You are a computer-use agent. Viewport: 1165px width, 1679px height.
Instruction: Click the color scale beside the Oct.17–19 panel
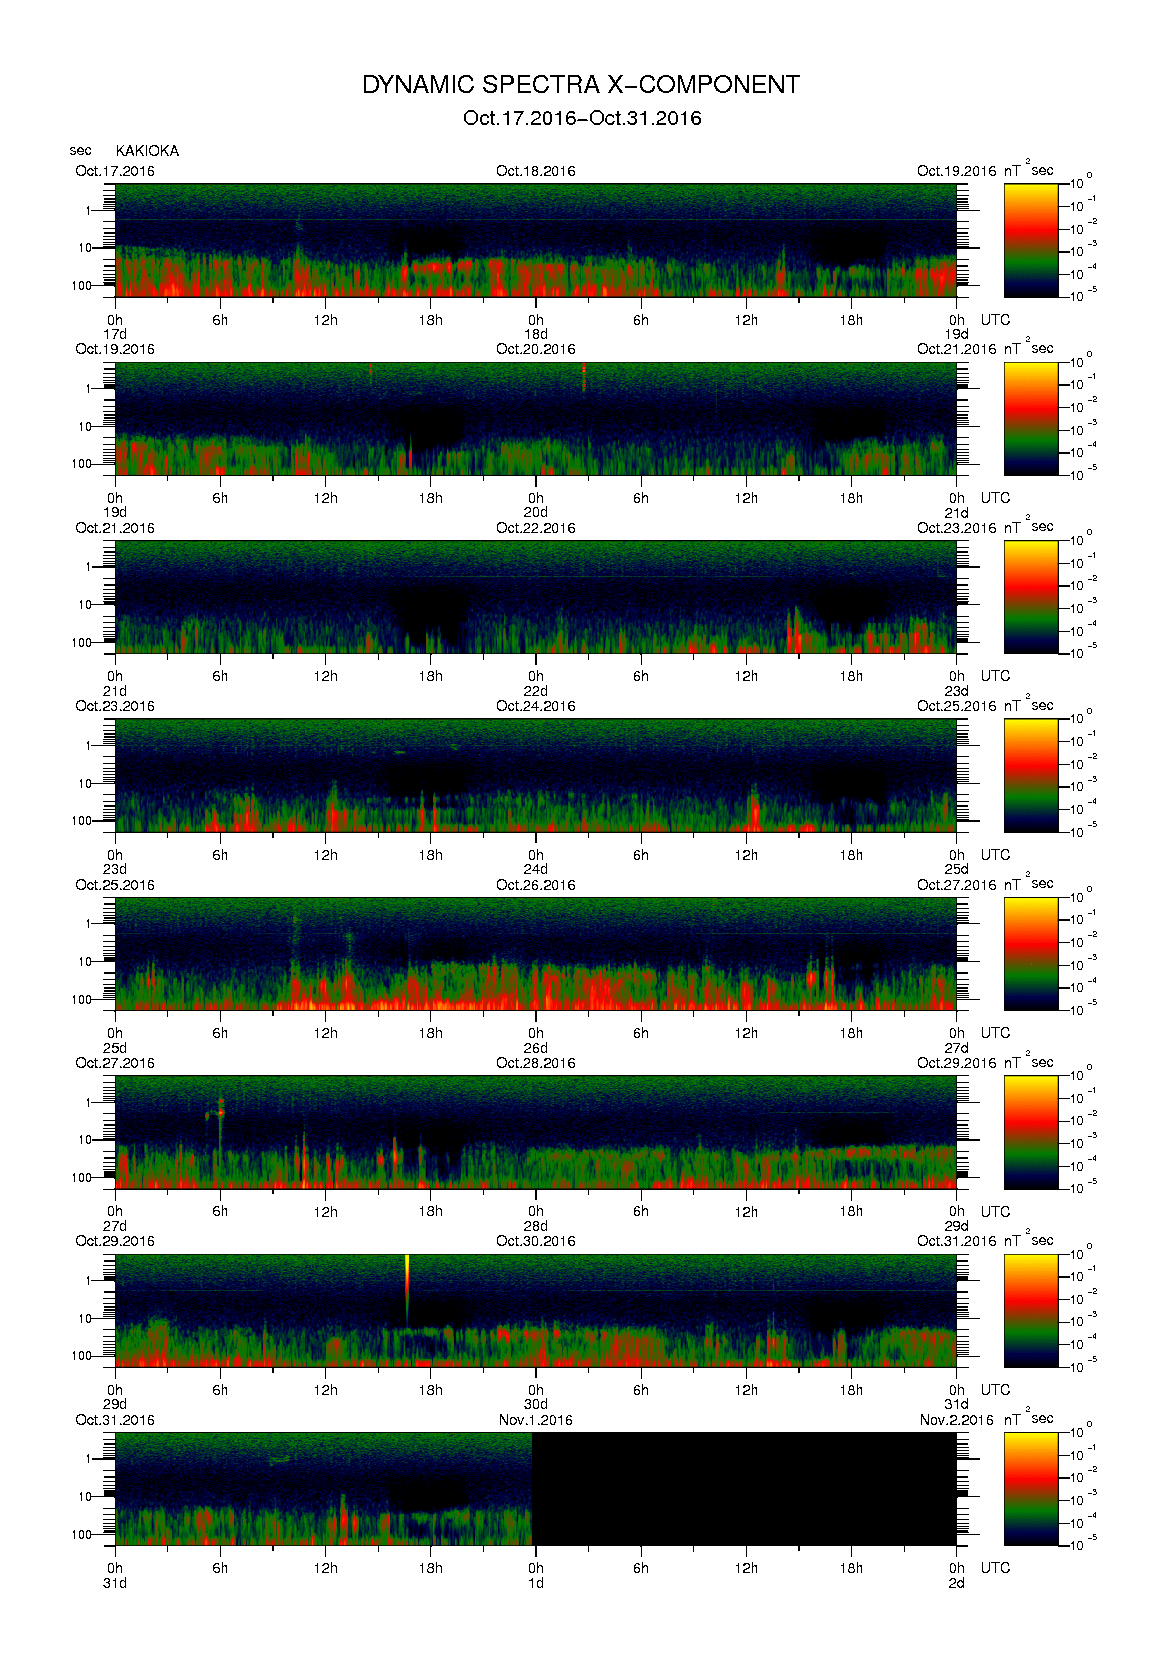(1031, 240)
